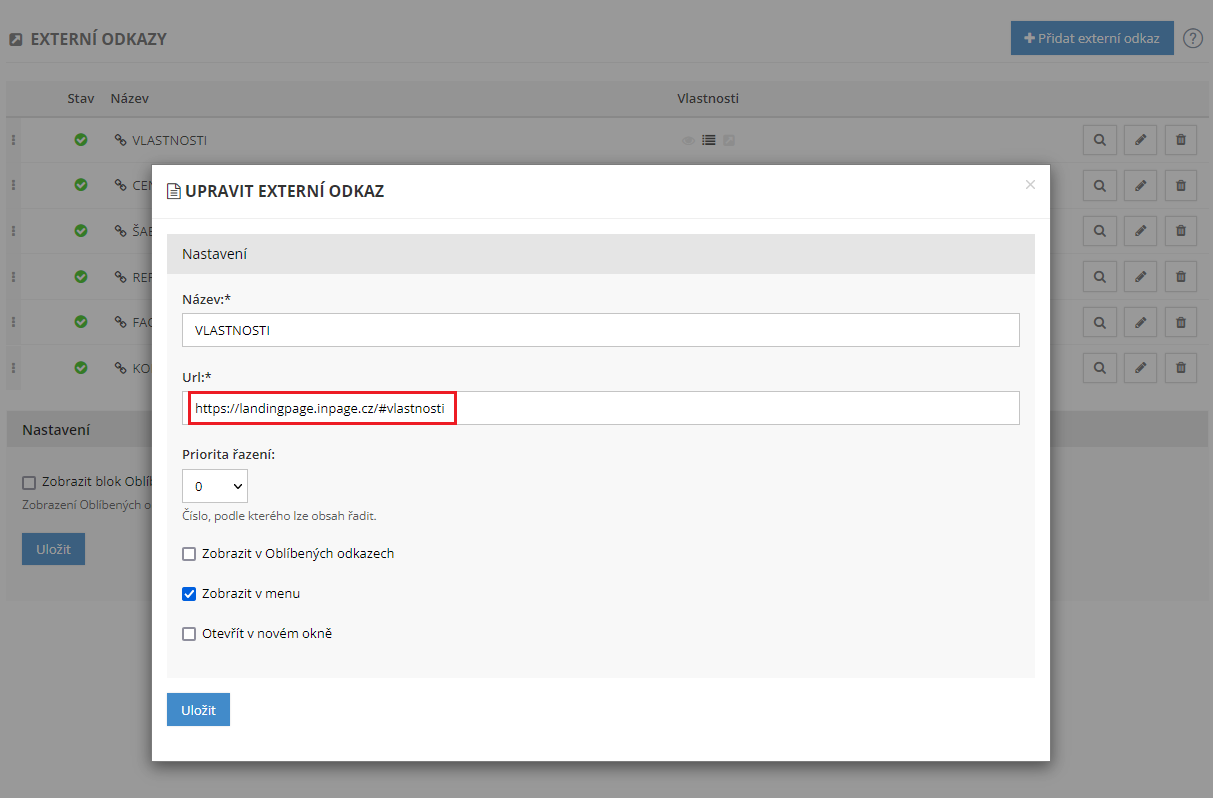Click Přidat externí odkaz button
The height and width of the screenshot is (798, 1213).
(x=1091, y=38)
